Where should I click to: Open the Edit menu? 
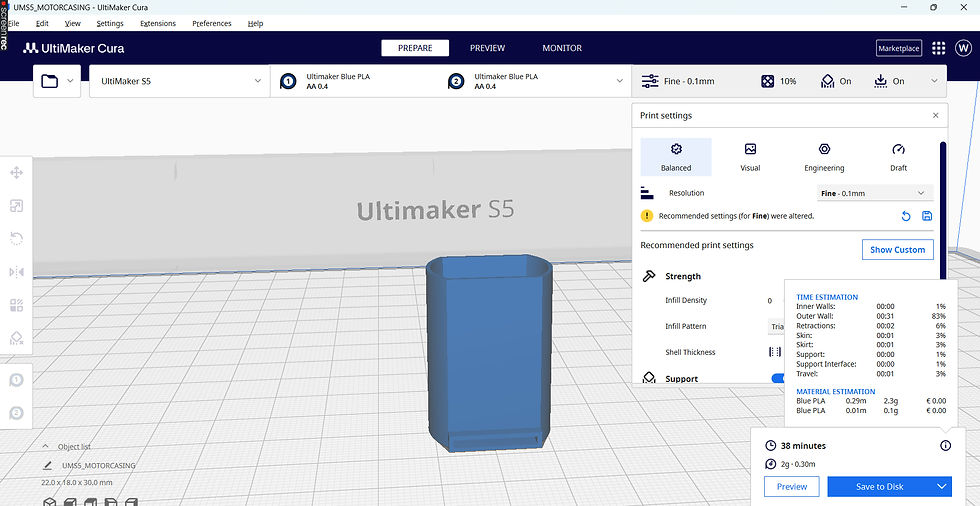42,24
